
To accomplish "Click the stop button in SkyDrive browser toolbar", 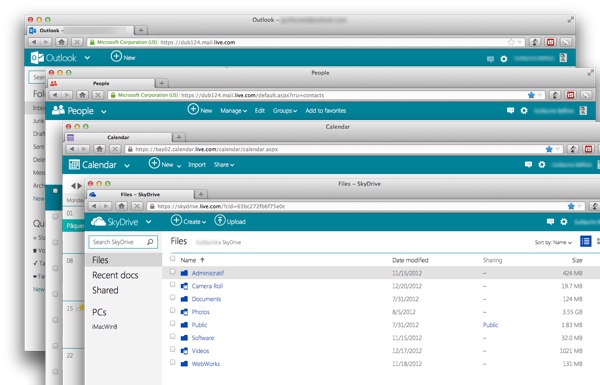I will tap(137, 206).
